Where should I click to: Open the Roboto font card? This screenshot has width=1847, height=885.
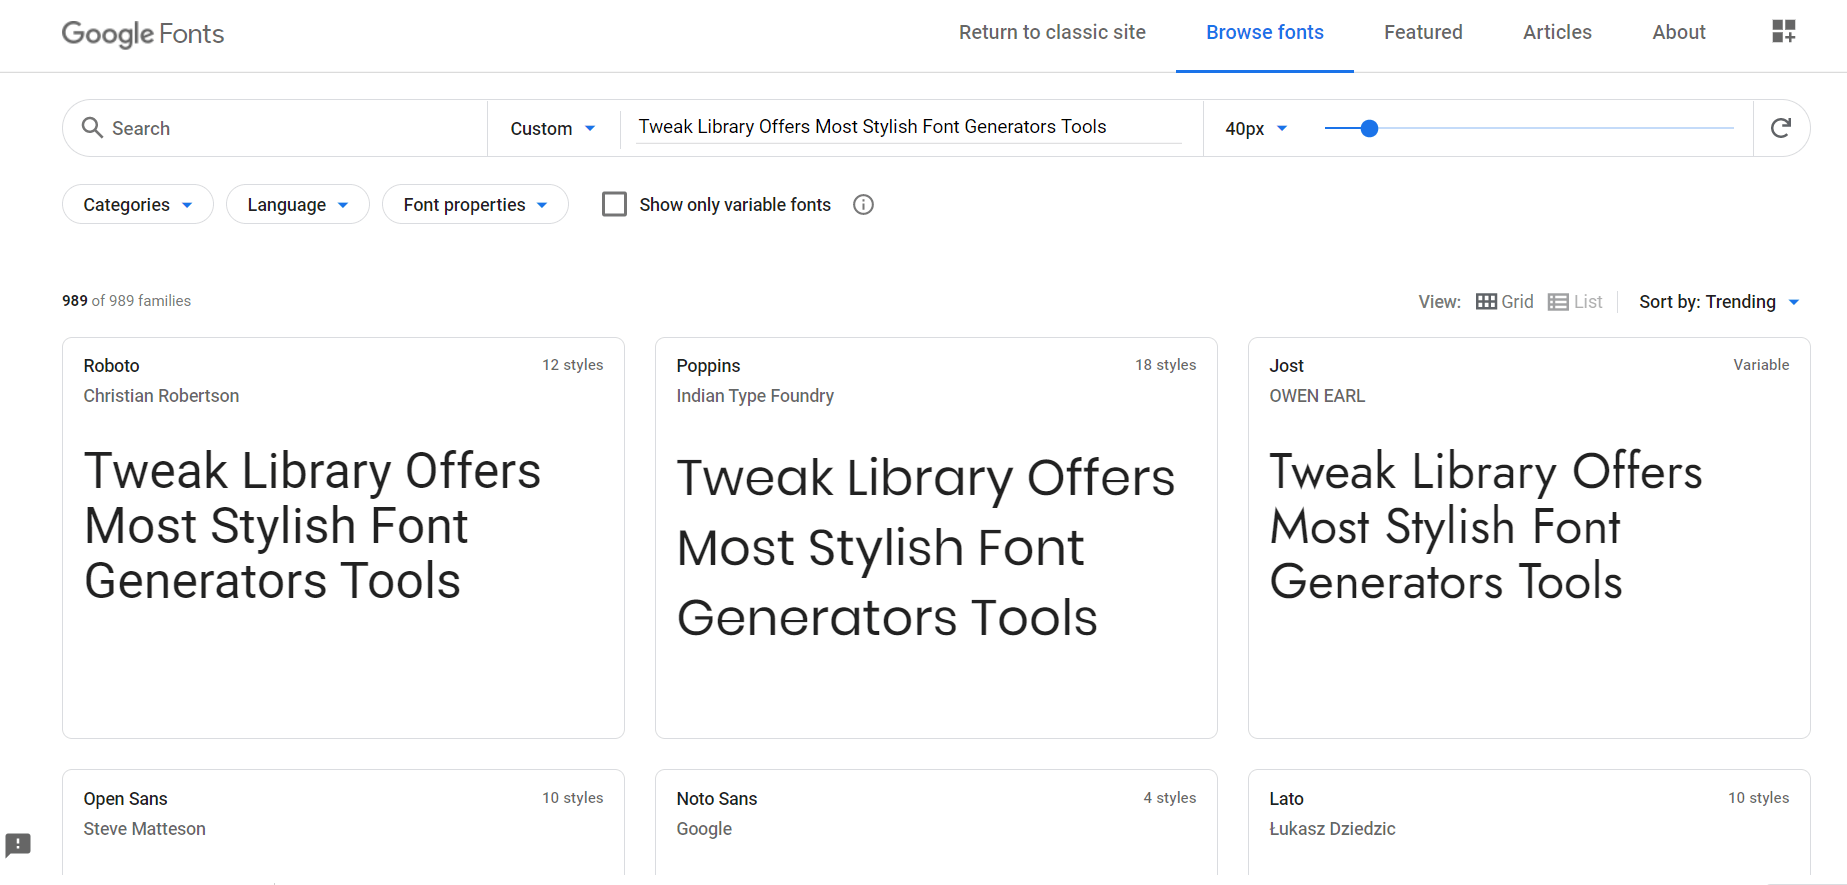tap(343, 538)
